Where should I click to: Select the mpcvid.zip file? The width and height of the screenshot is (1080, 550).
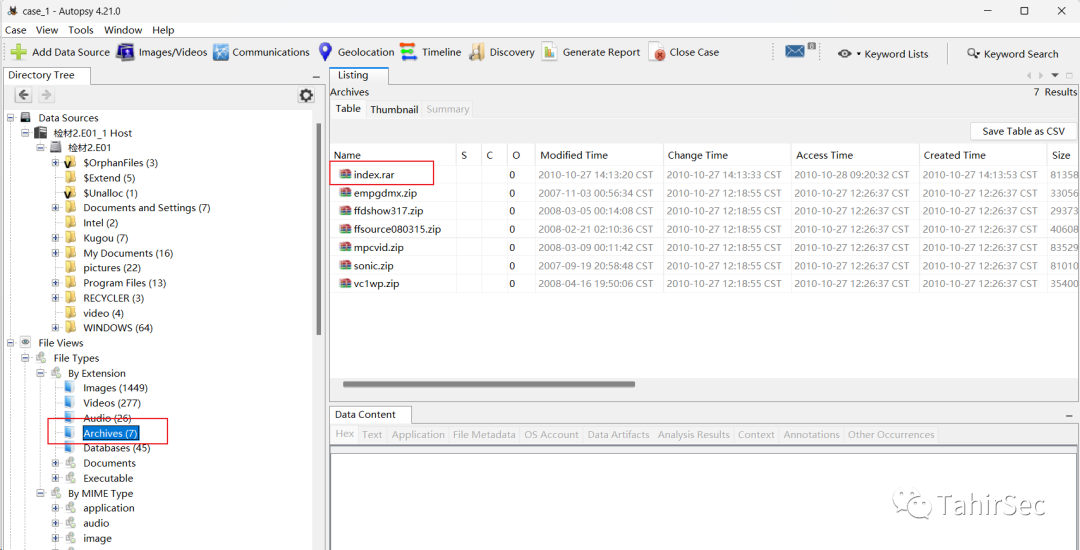point(378,247)
